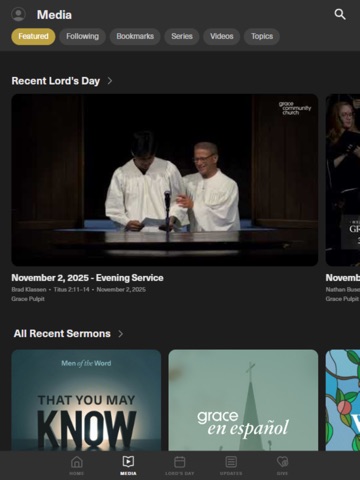Open the Topics chip
360x480 pixels.
pos(262,36)
